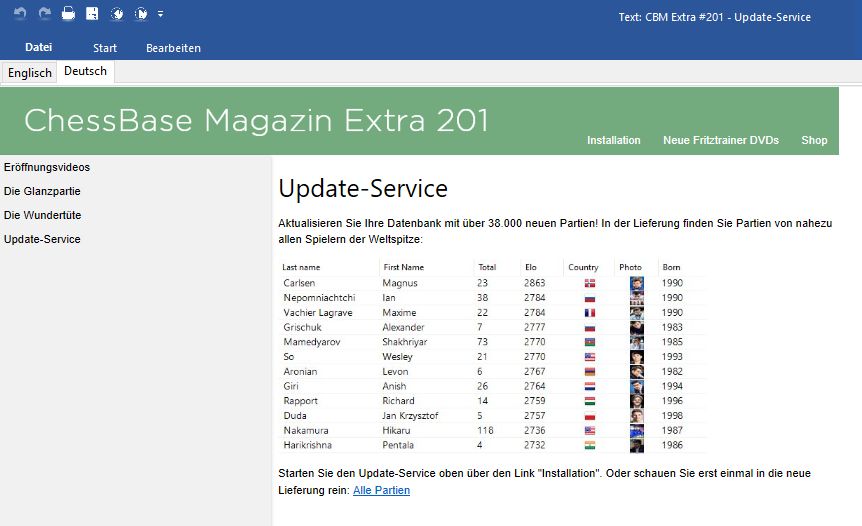Open the Datei menu
This screenshot has height=526, width=862.
point(39,47)
